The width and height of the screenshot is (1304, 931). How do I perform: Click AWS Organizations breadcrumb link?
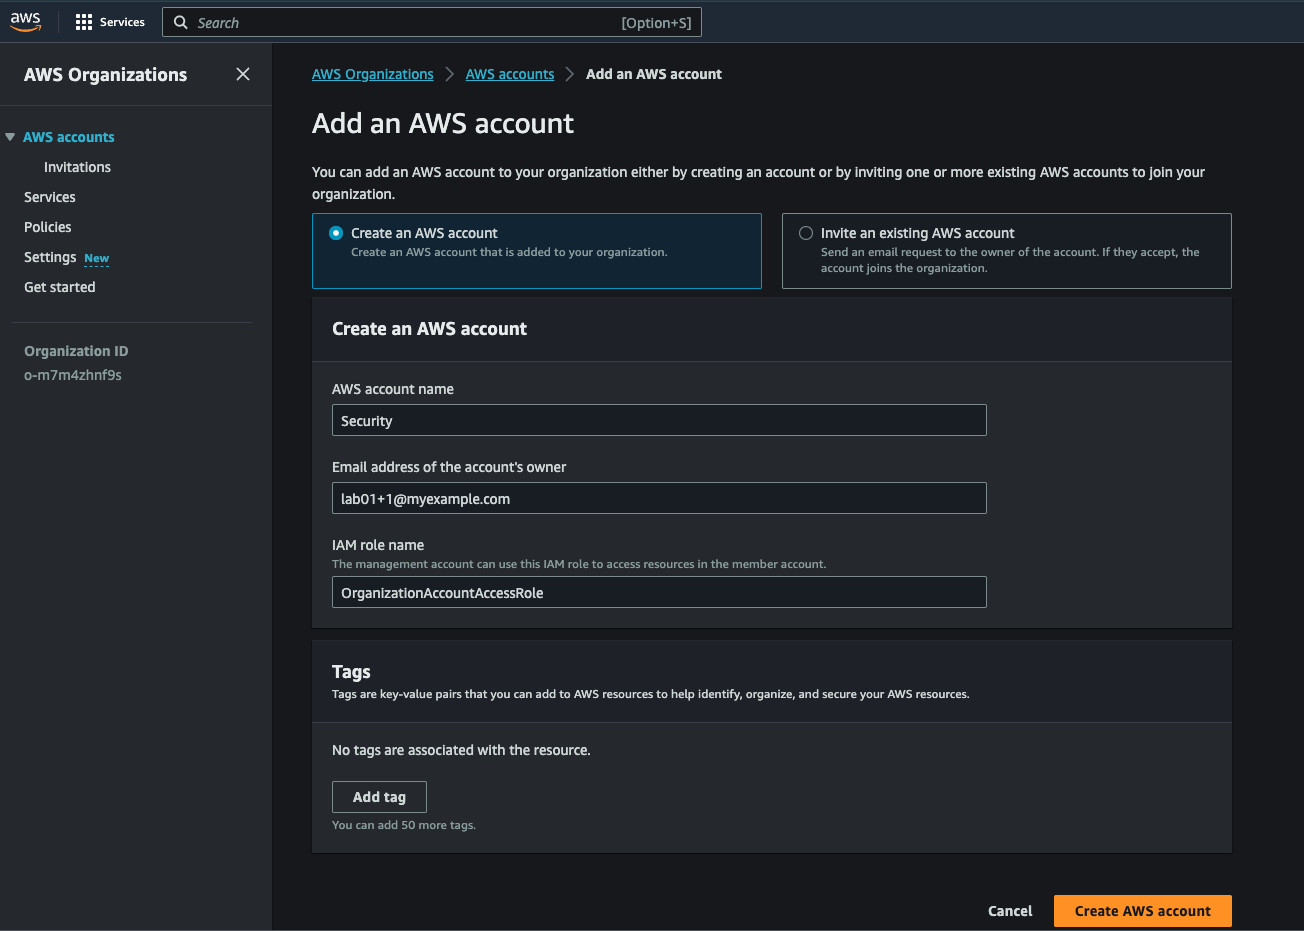(x=372, y=74)
